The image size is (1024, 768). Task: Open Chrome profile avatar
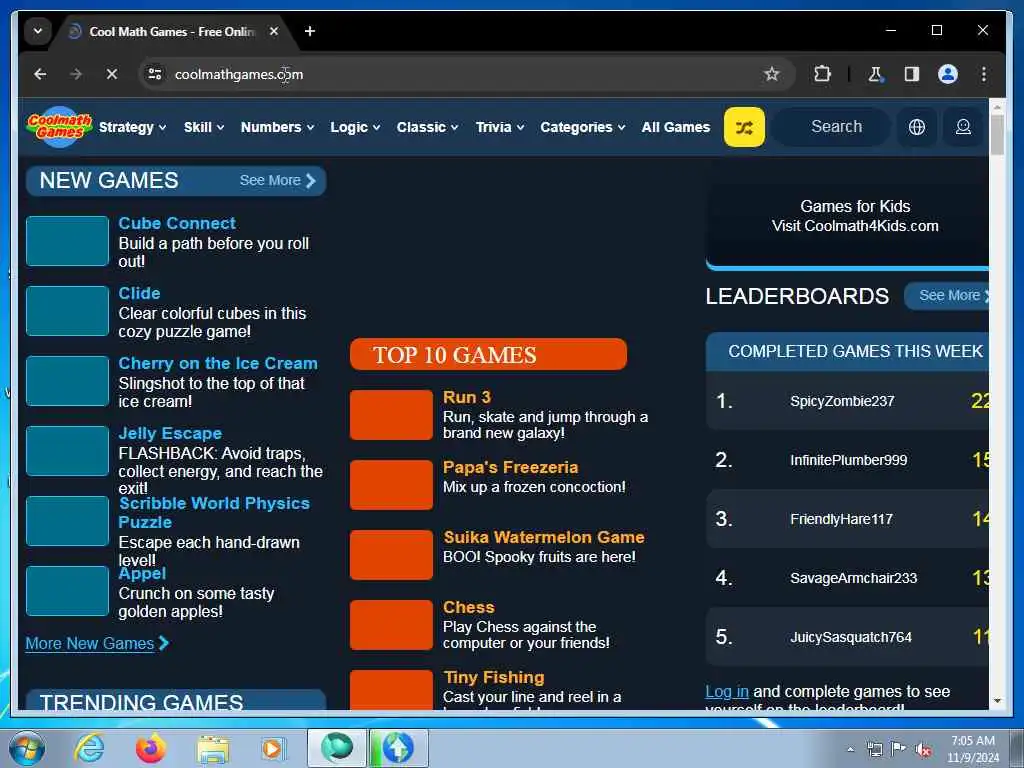pyautogui.click(x=948, y=74)
